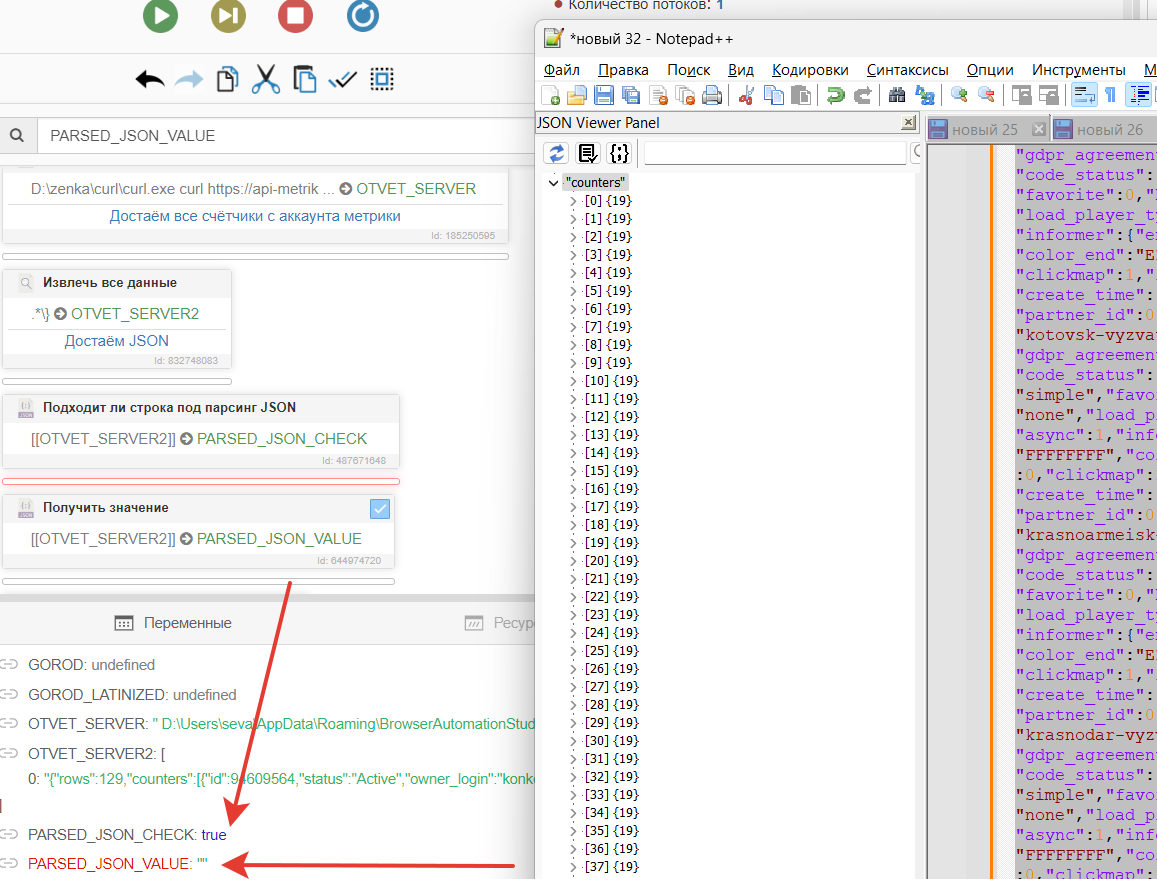Toggle show all characters pilcrow icon

1110,96
